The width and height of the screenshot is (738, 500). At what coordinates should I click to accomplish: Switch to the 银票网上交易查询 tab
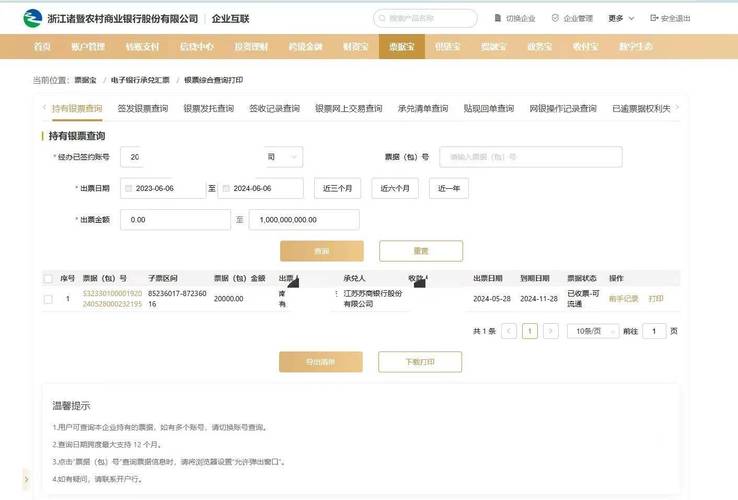coord(349,109)
